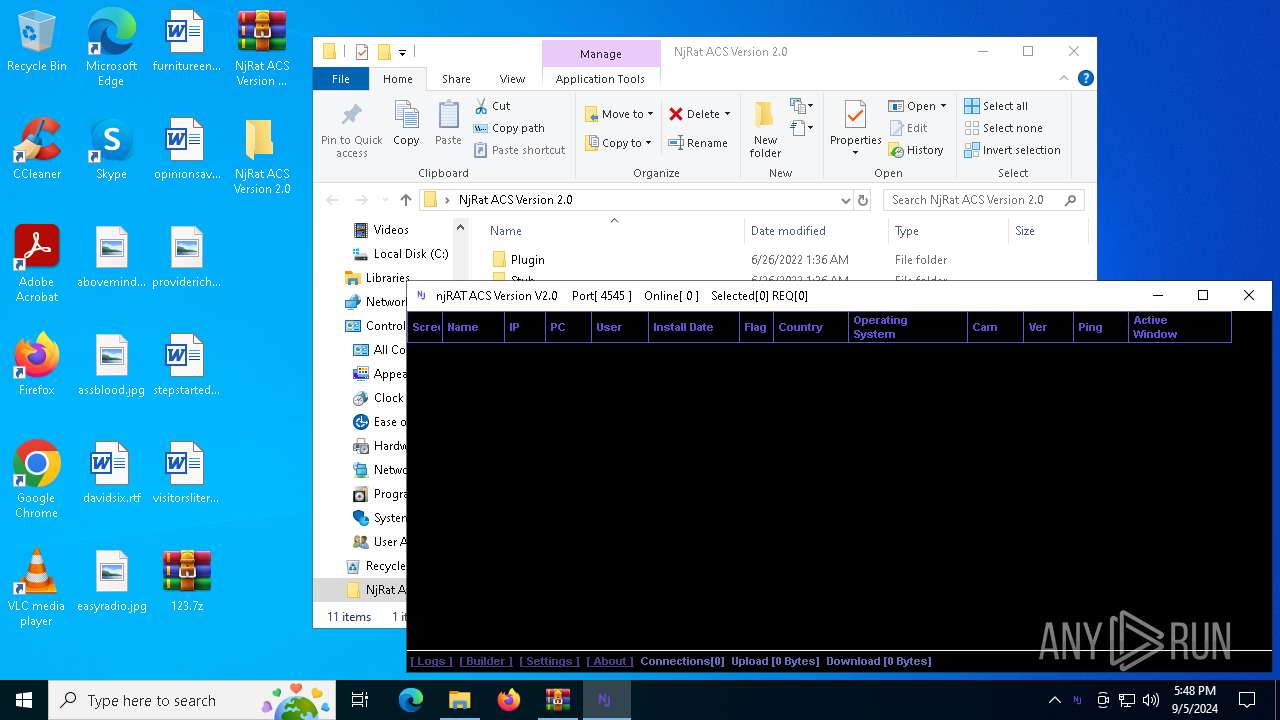Click Select none in ribbon
Image resolution: width=1280 pixels, height=720 pixels.
pos(1003,128)
